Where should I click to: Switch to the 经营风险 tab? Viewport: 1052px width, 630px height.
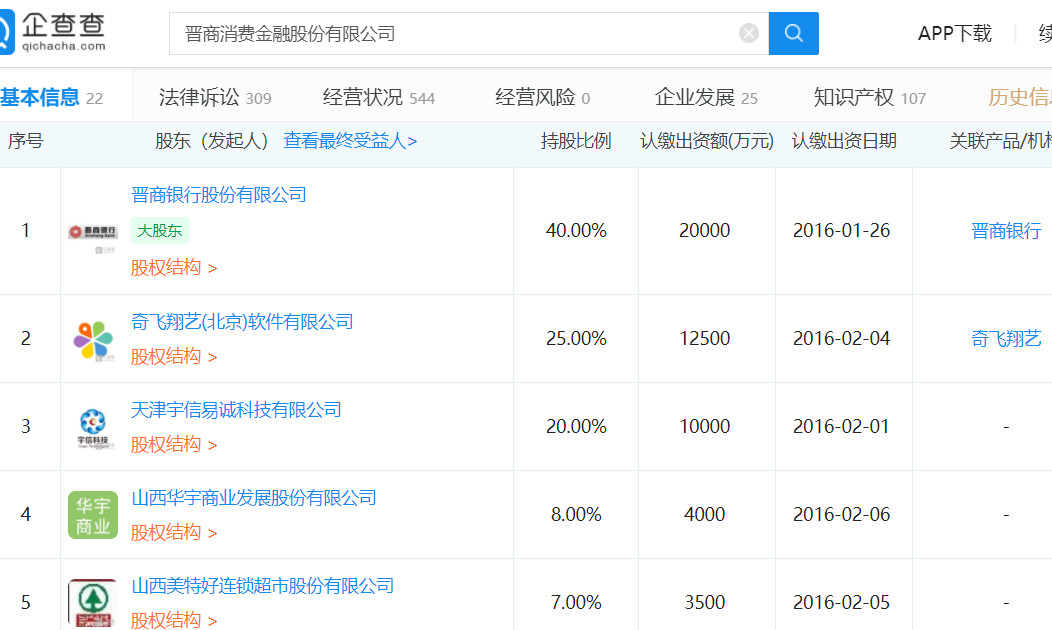(x=542, y=98)
